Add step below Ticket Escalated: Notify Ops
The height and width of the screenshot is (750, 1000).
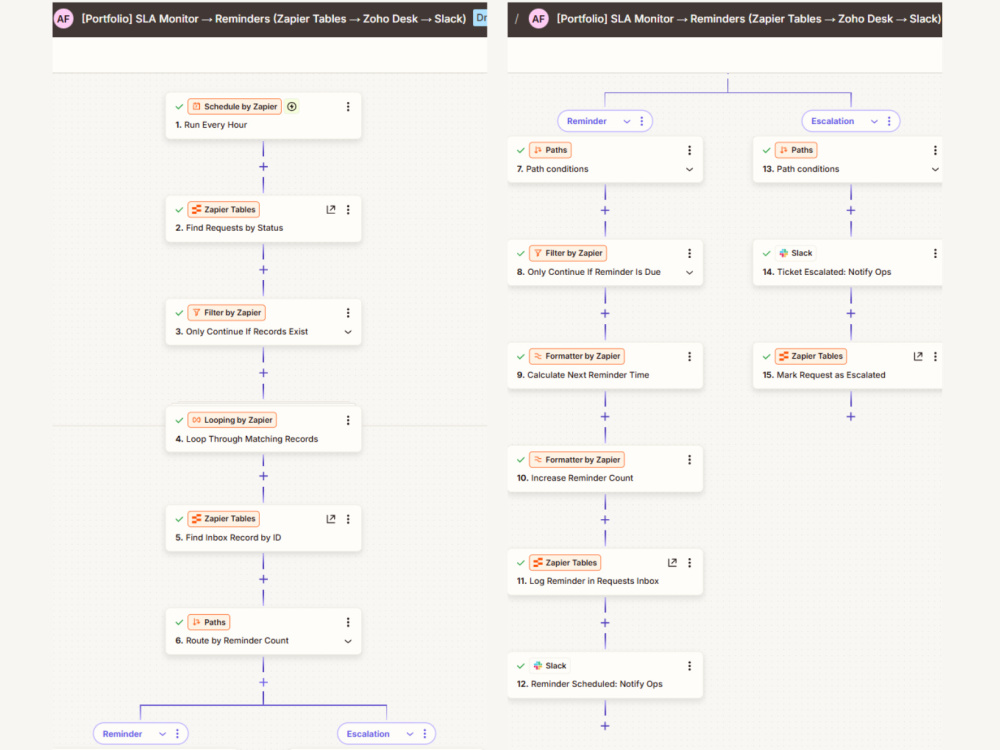851,313
